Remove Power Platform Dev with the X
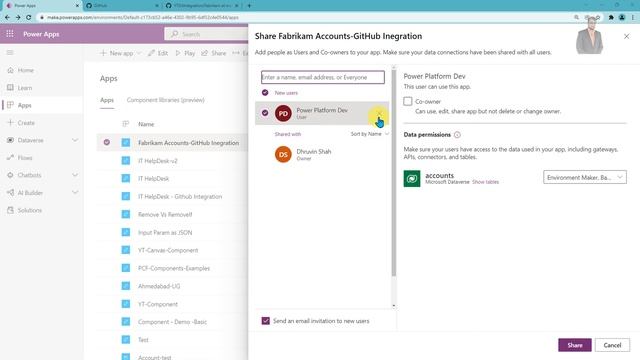 pyautogui.click(x=379, y=114)
